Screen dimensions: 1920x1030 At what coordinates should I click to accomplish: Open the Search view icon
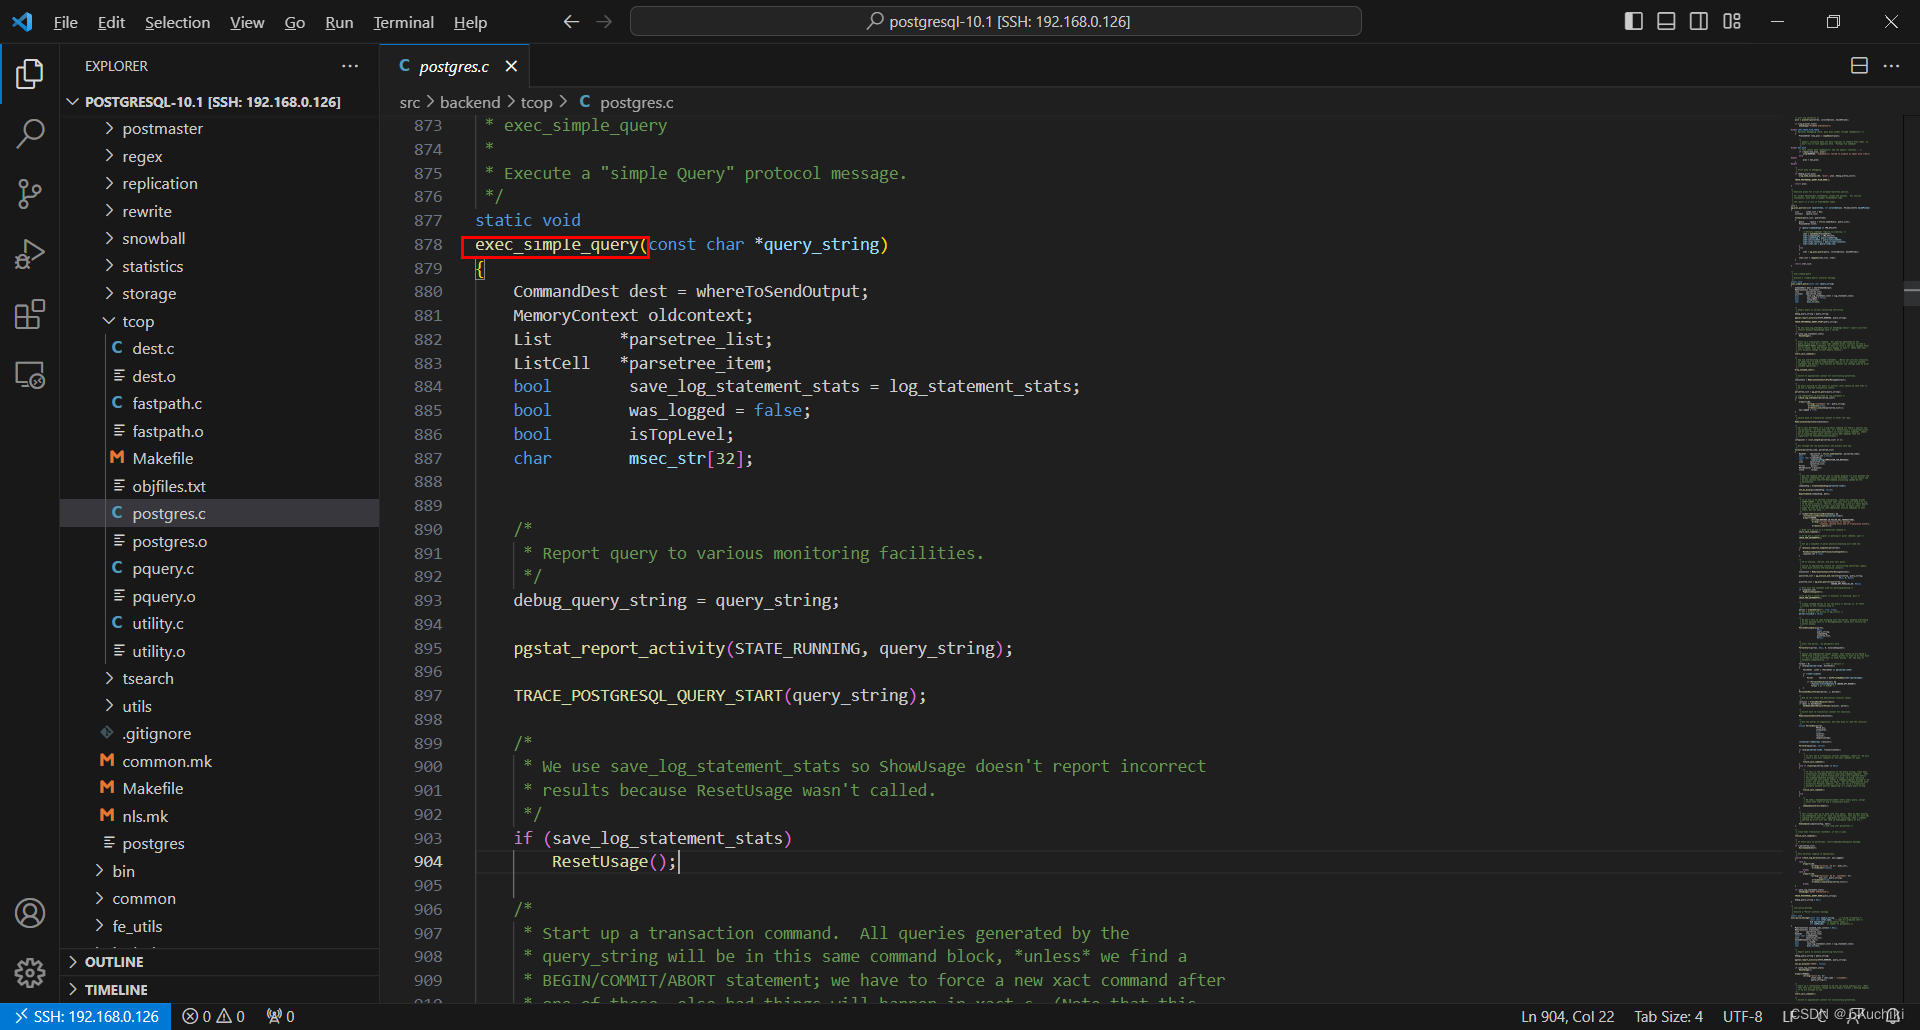[30, 133]
